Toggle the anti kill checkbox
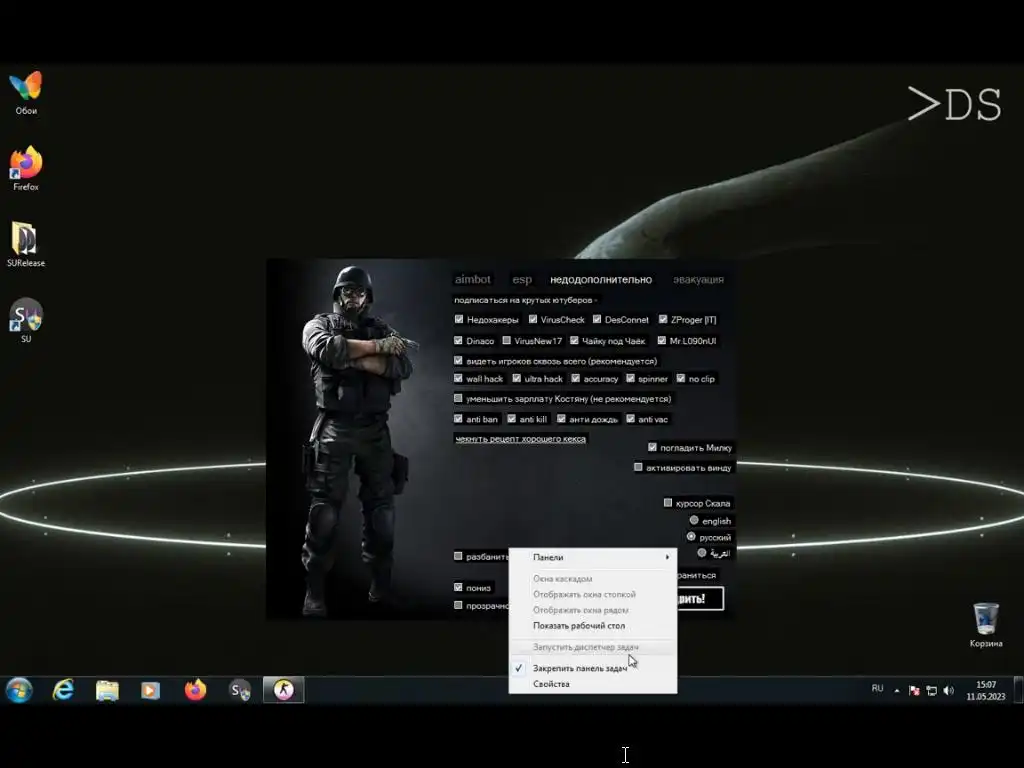 [x=511, y=419]
